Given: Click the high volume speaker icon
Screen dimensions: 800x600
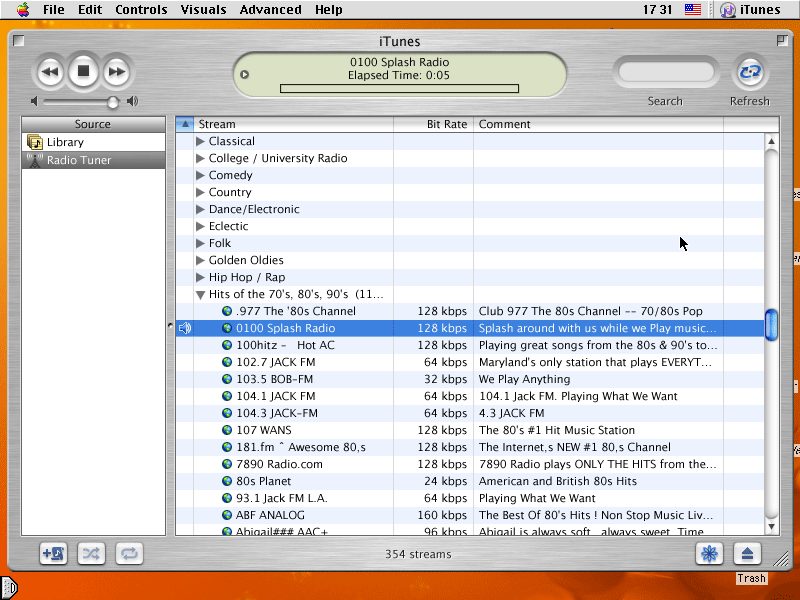Looking at the screenshot, I should (x=133, y=101).
